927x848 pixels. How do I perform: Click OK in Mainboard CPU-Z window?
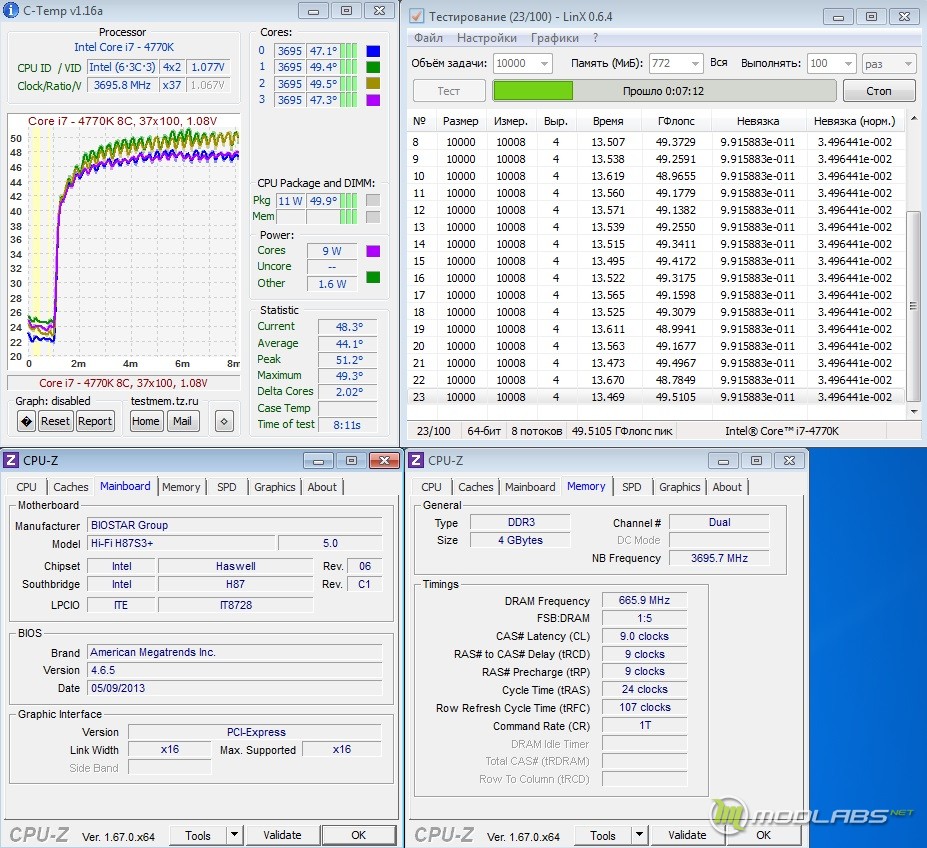(359, 835)
